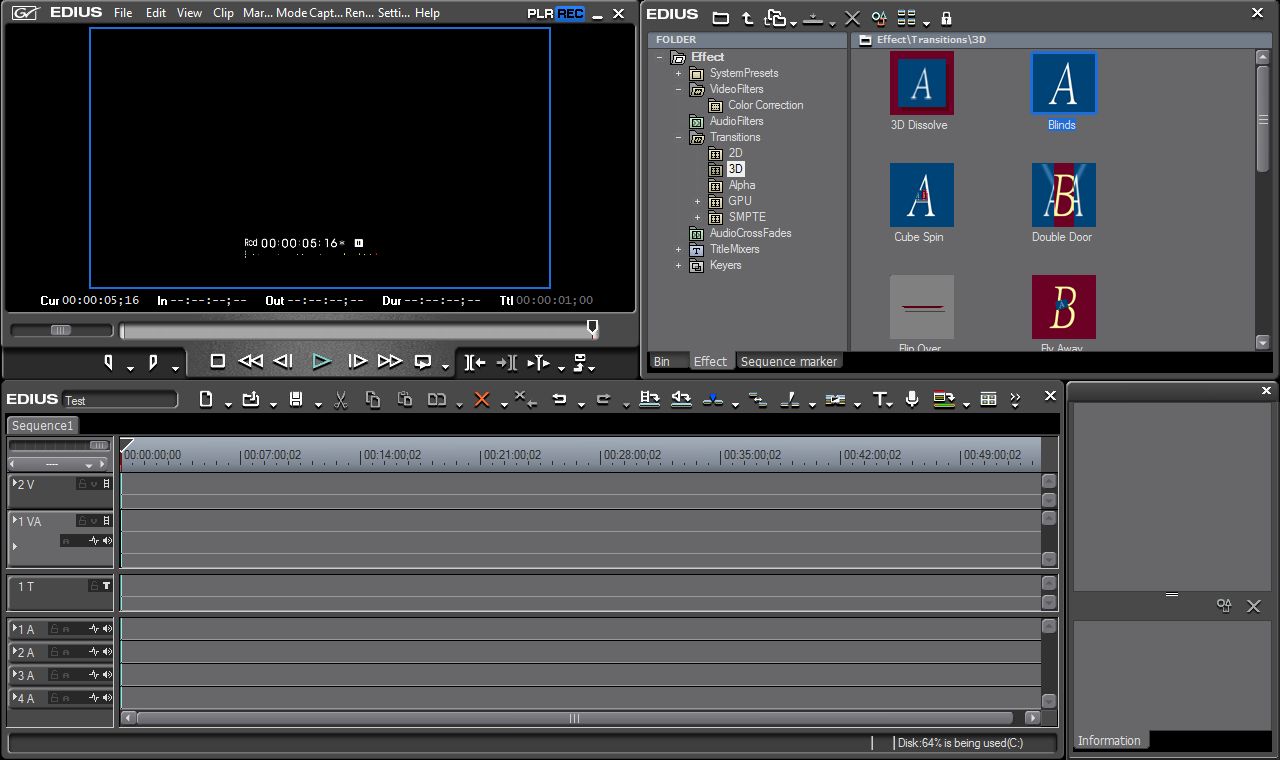Click the timeline layout grid icon
The height and width of the screenshot is (760, 1280).
coord(988,399)
